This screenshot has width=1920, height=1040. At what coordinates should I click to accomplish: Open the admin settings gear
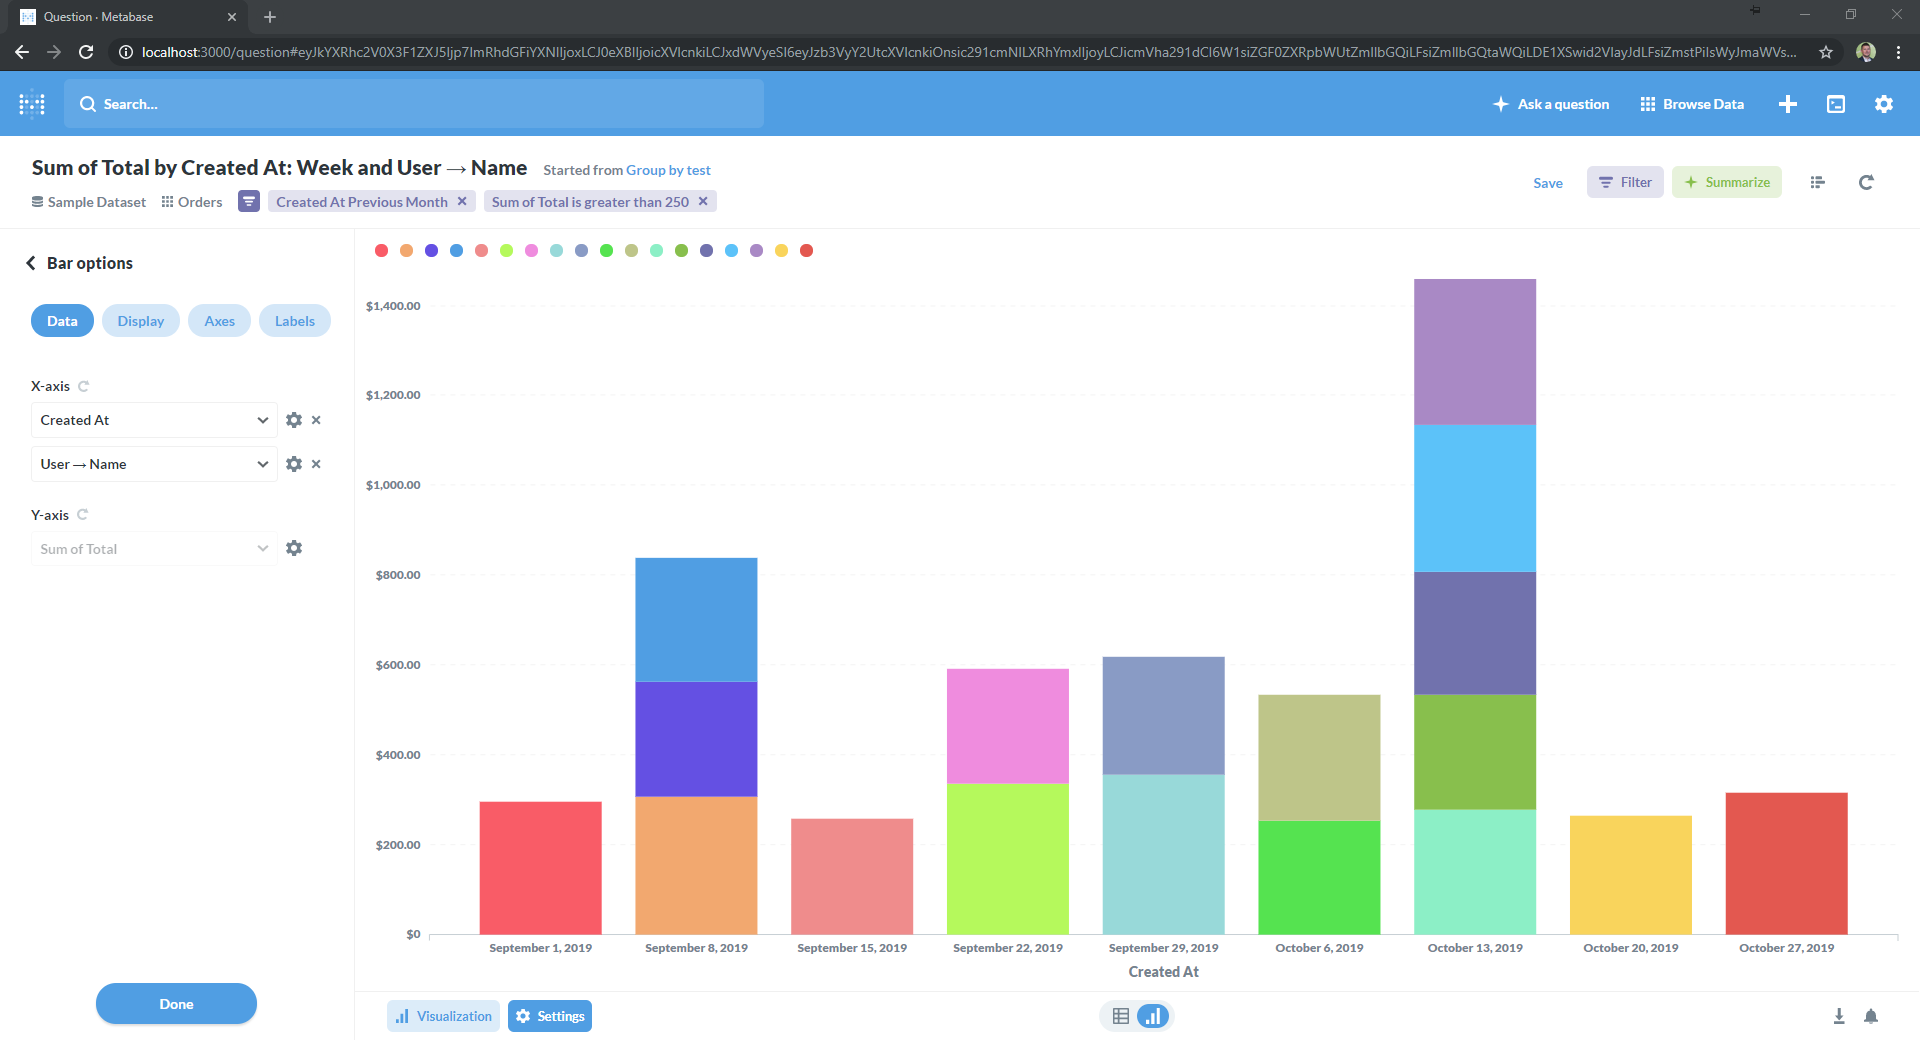(x=1884, y=103)
